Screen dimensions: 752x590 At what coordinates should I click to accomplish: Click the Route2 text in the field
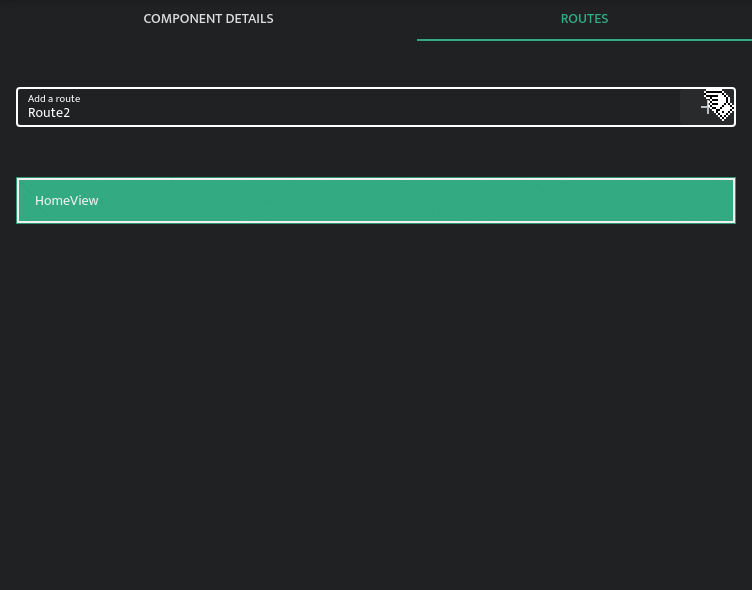point(49,113)
